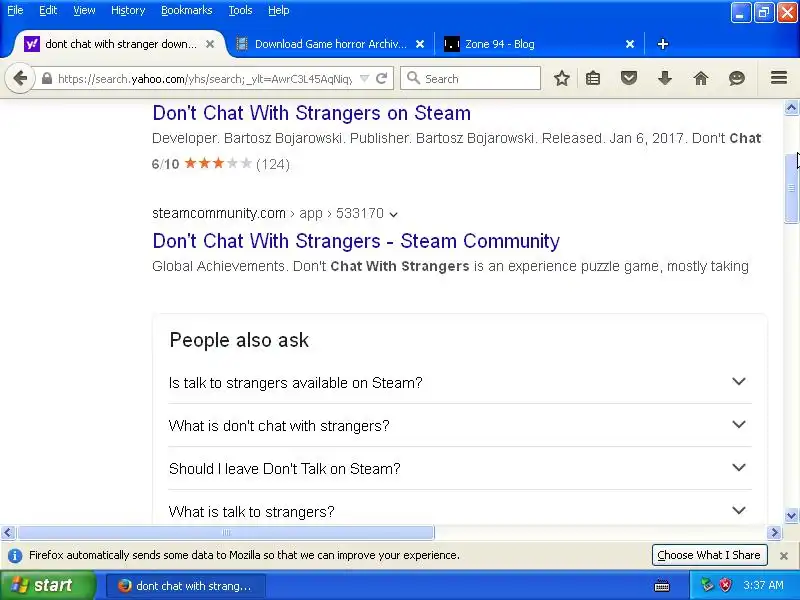Click the Firefox taskbar button
Viewport: 800px width, 600px height.
point(186,586)
